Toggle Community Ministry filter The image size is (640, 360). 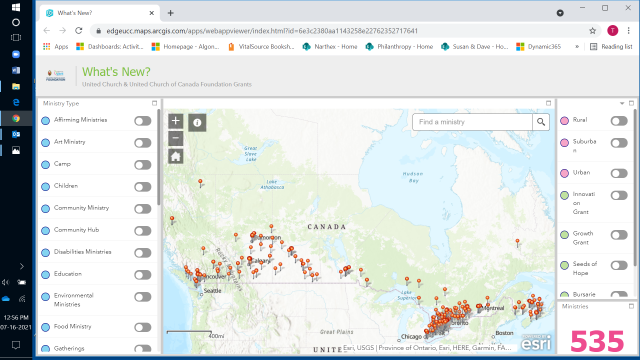pyautogui.click(x=142, y=209)
